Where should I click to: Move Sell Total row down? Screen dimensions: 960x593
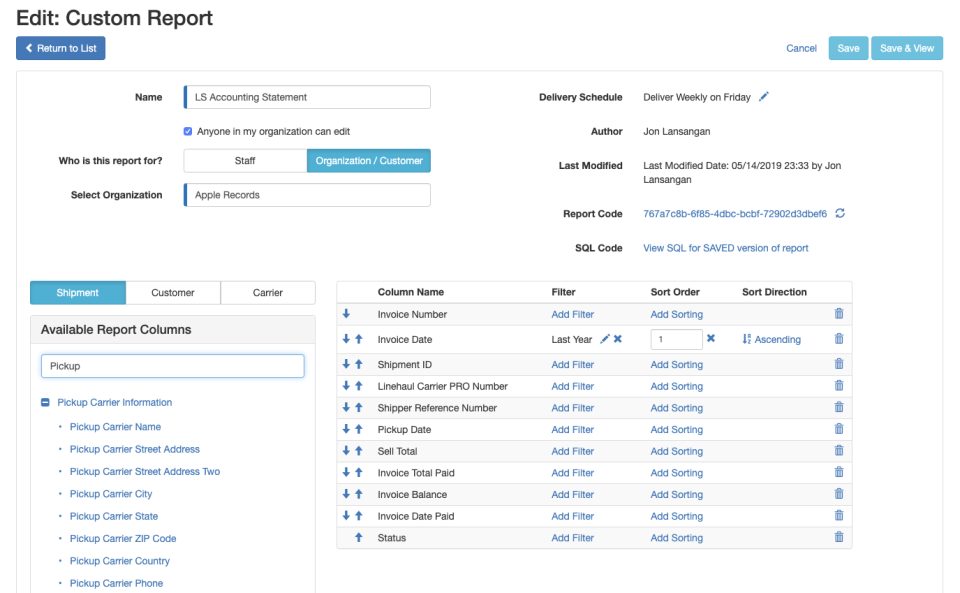346,451
